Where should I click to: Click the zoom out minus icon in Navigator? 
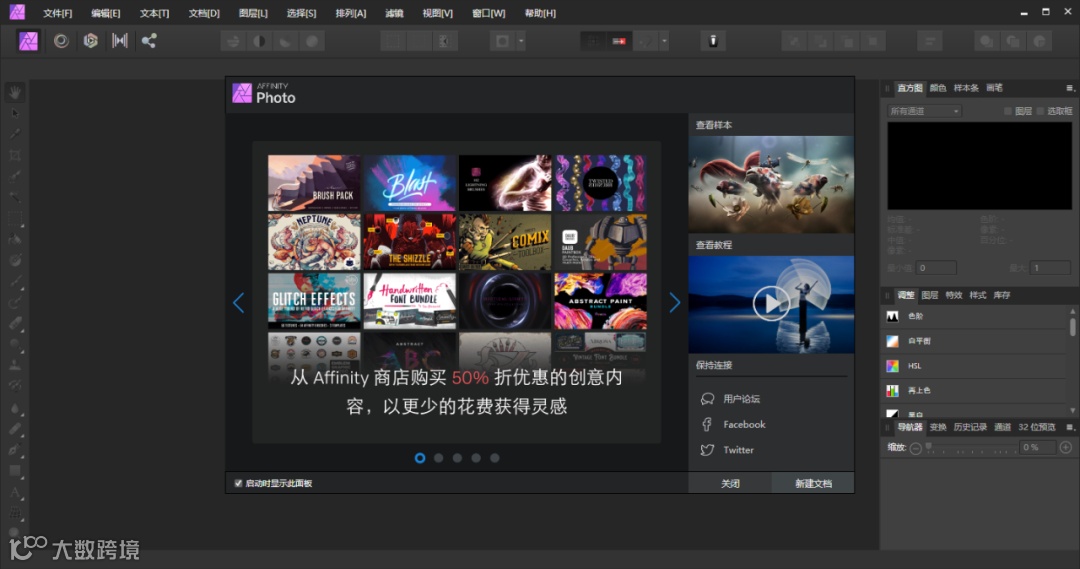point(915,448)
